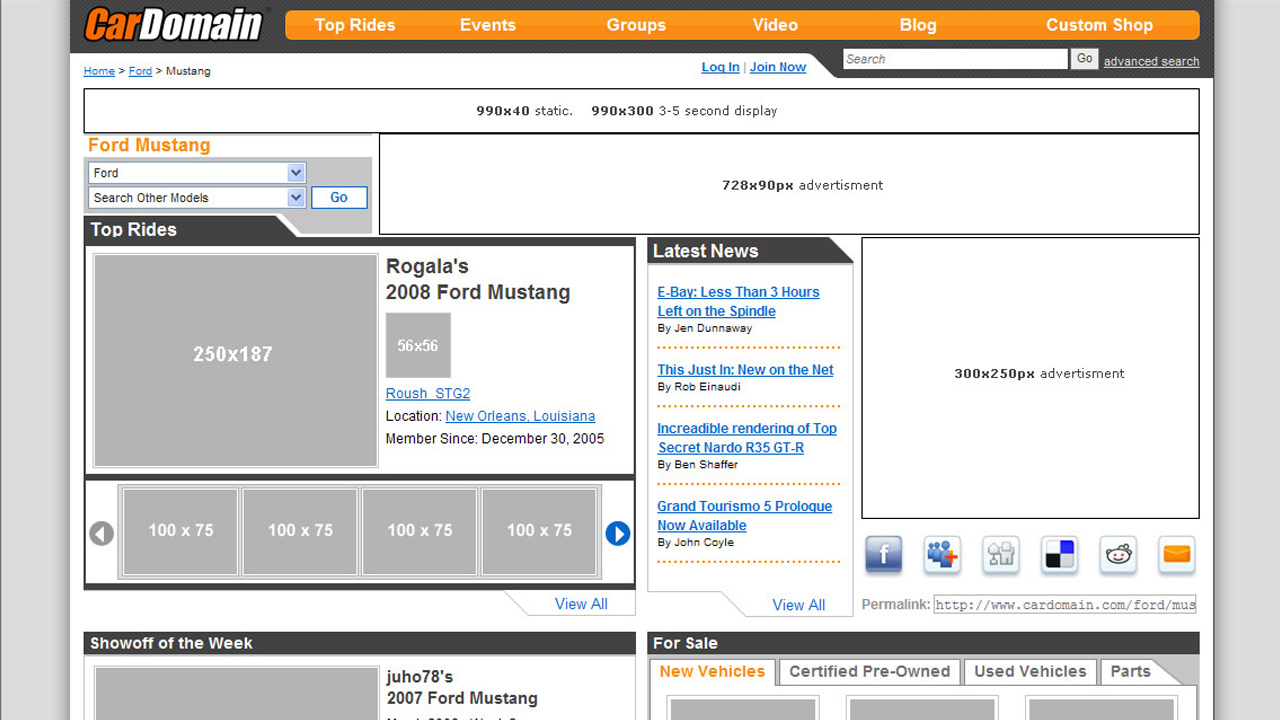Go to next thumbnails with blue arrow
This screenshot has width=1280, height=720.
618,534
